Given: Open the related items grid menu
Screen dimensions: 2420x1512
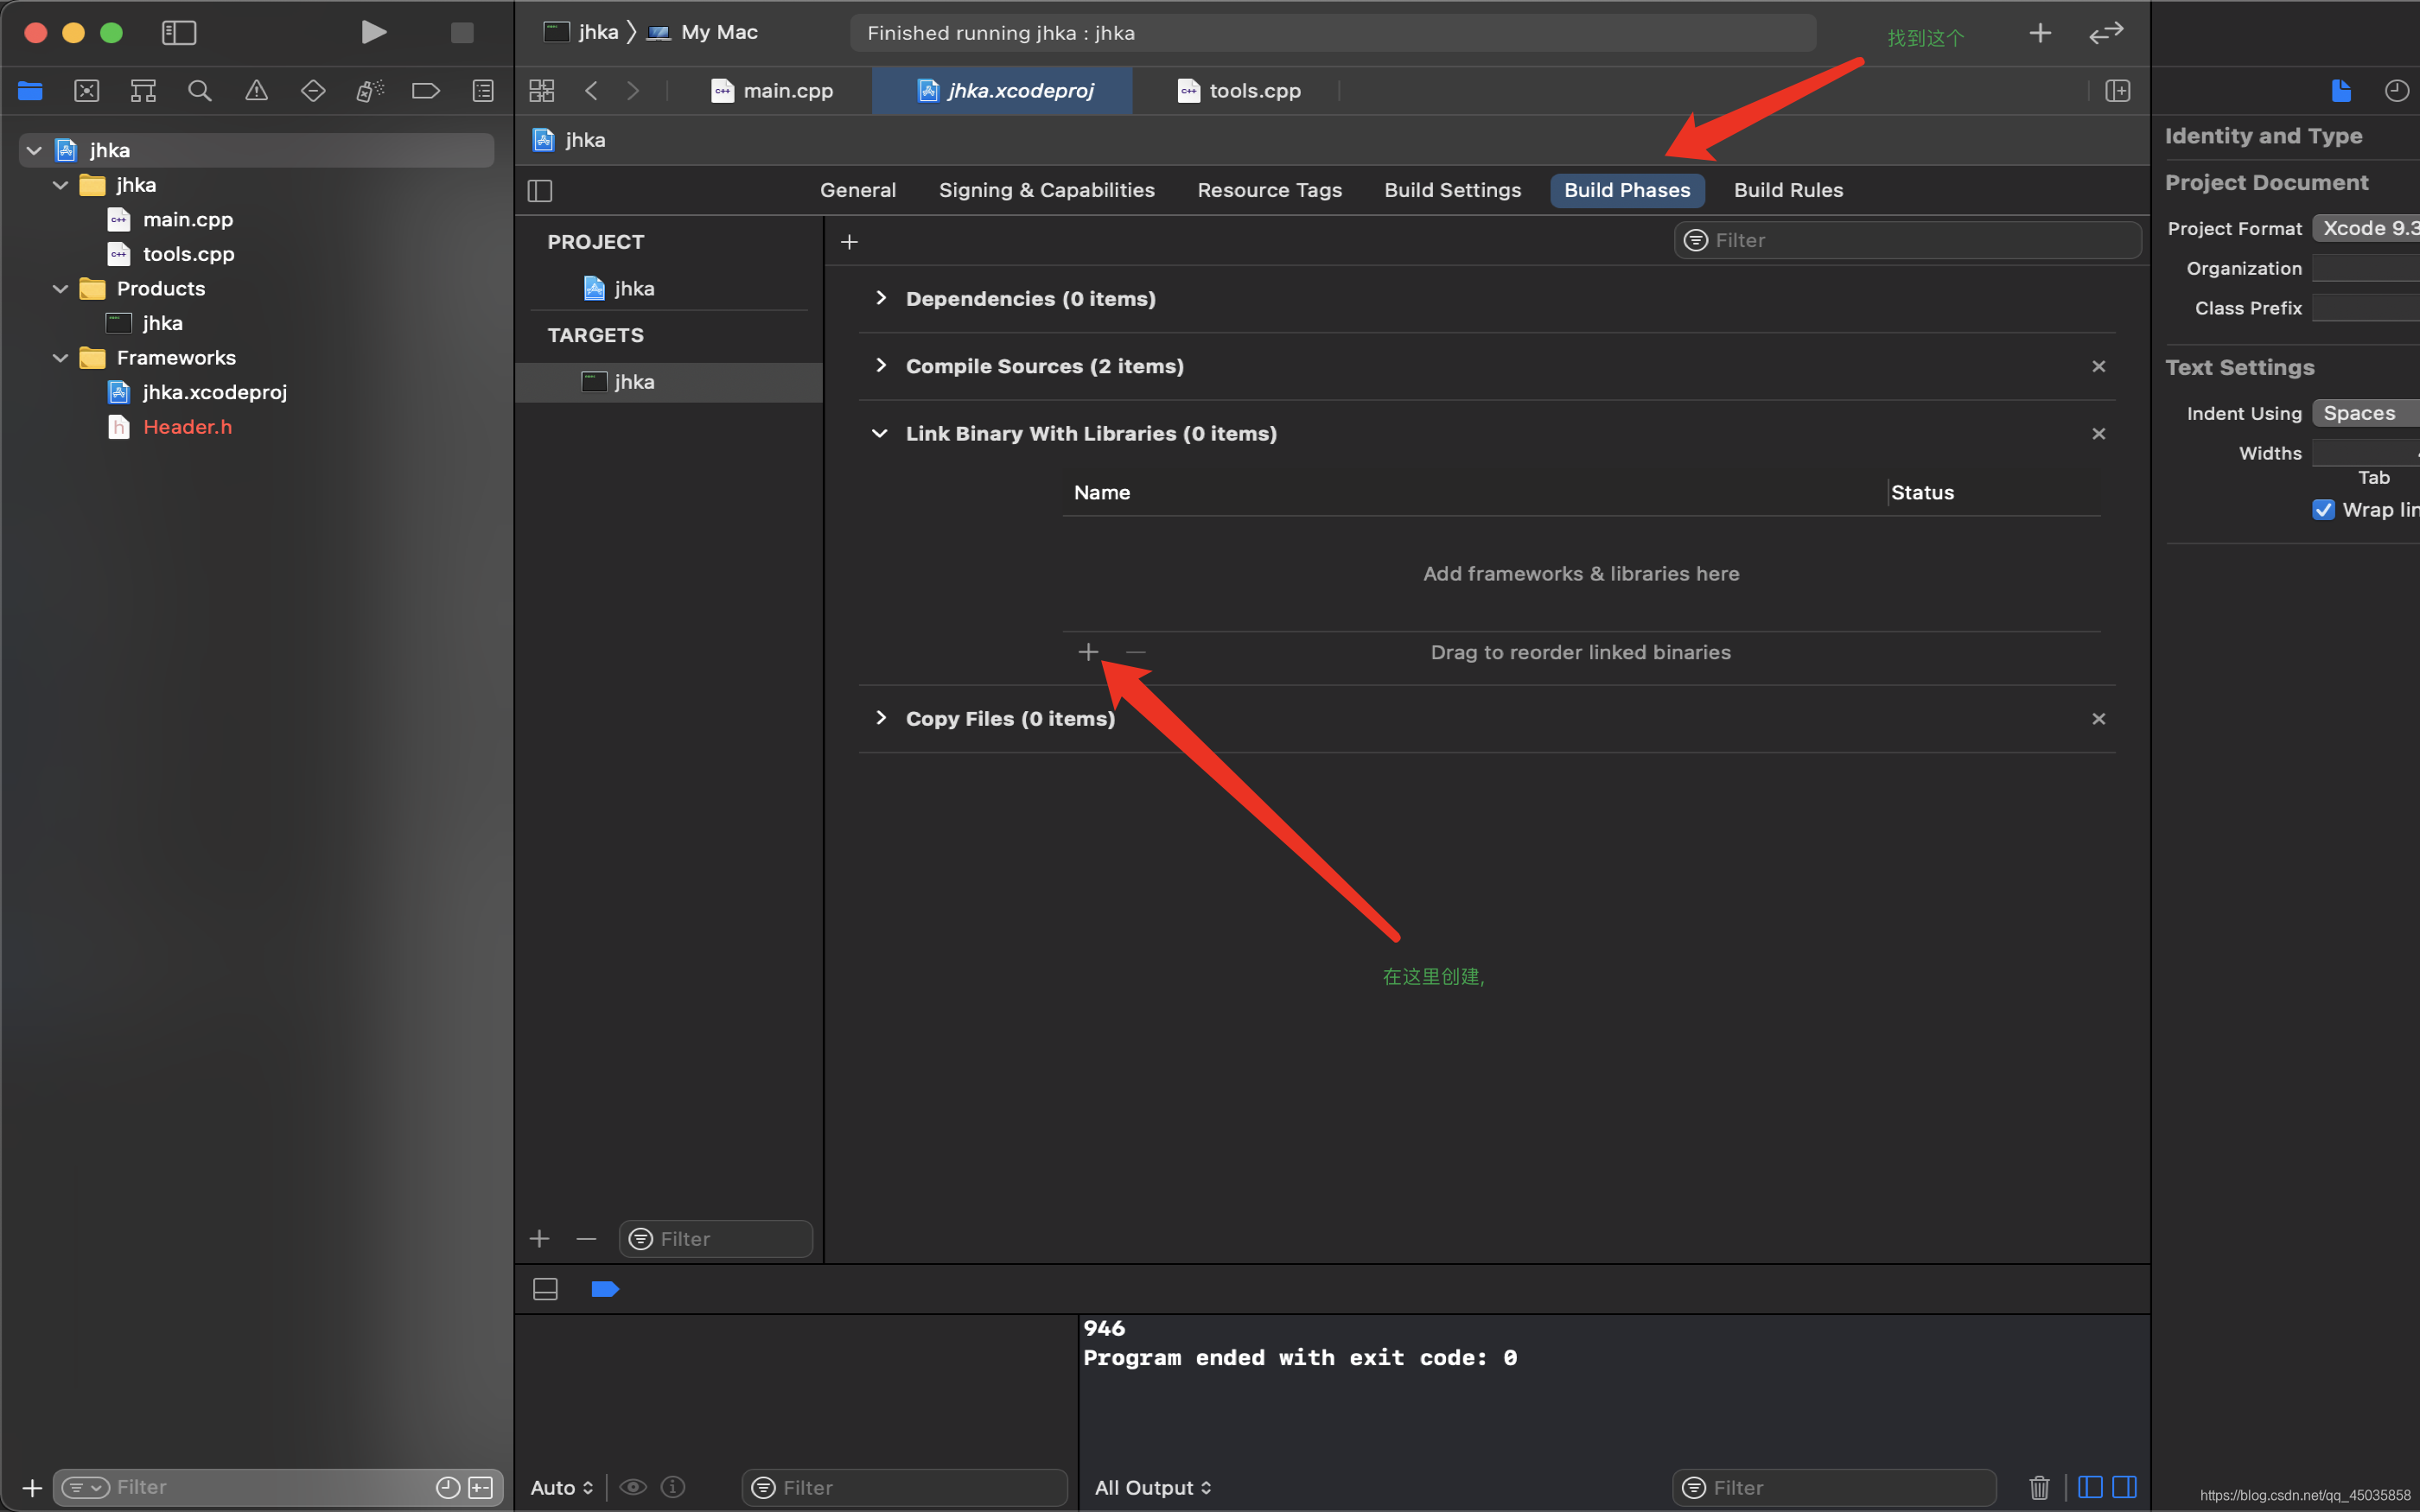Looking at the screenshot, I should pyautogui.click(x=542, y=91).
